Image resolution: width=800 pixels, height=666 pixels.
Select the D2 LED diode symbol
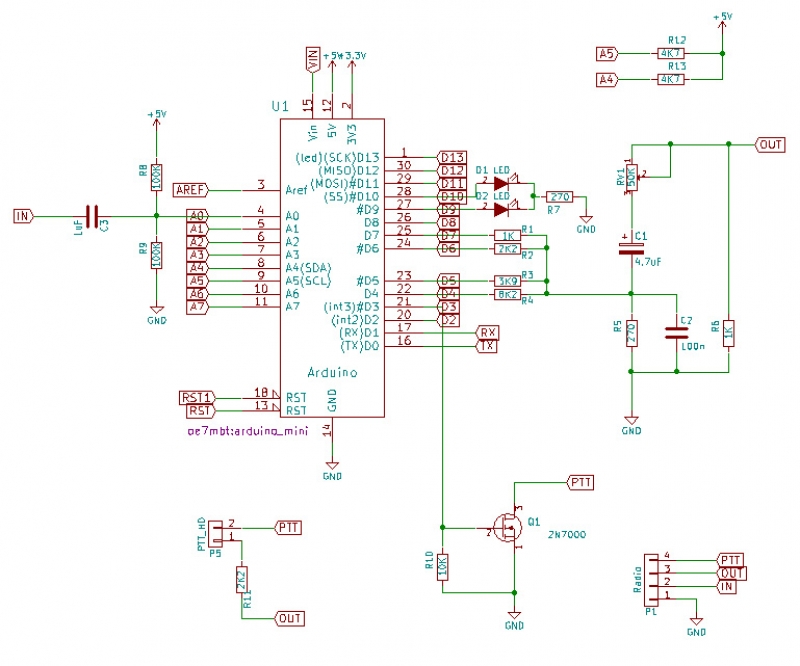[x=503, y=209]
